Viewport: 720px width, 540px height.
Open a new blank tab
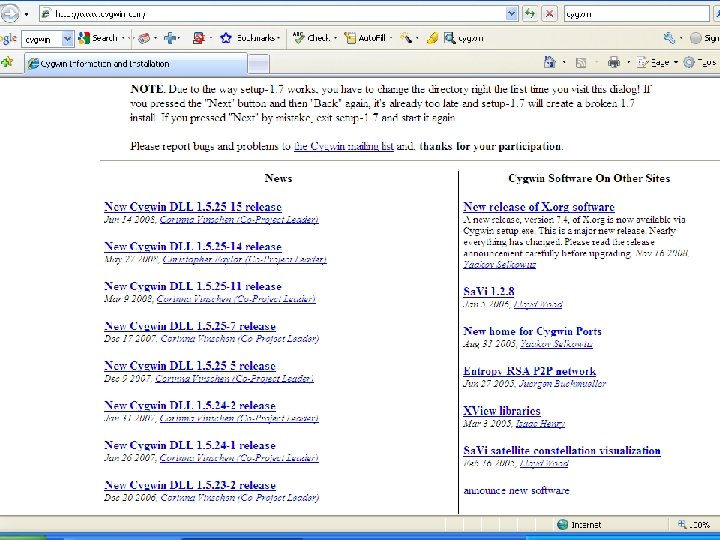coord(259,64)
